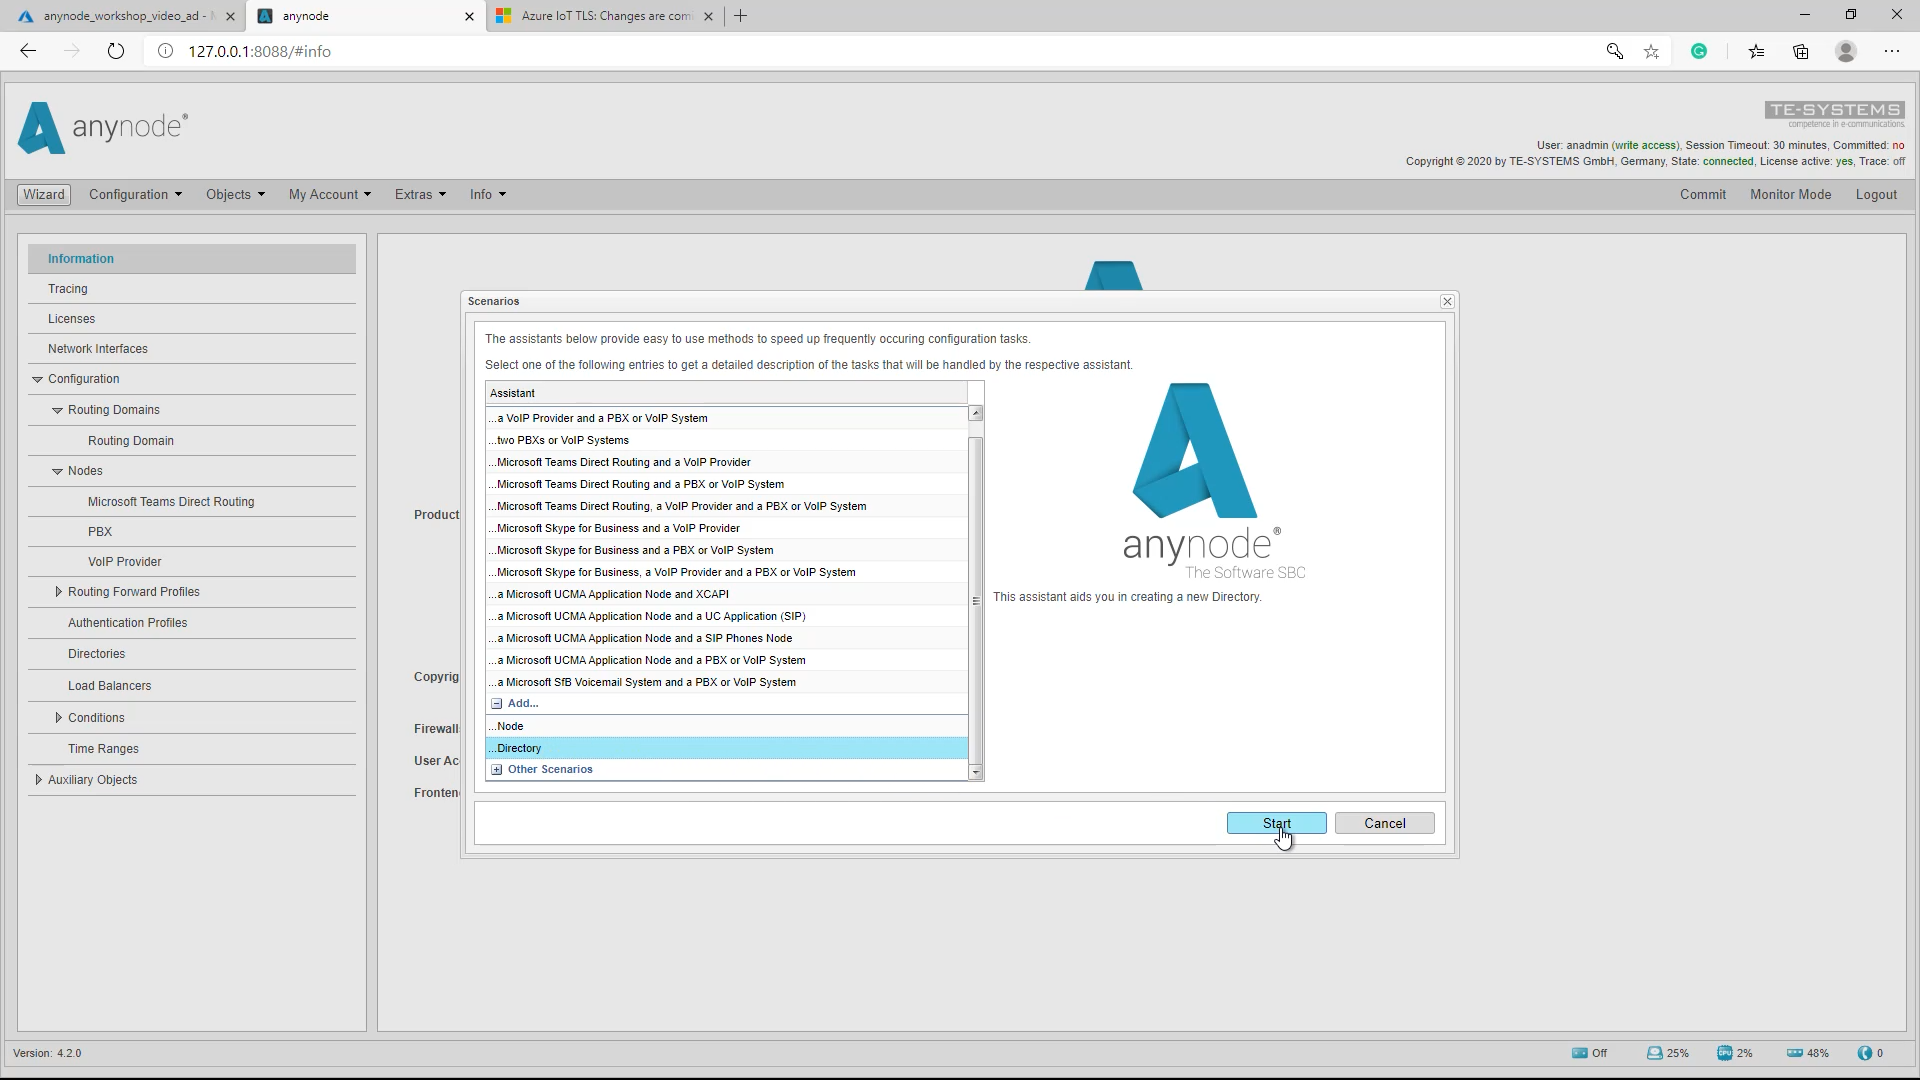Click the Assistant column header
1920x1080 pixels.
click(727, 393)
